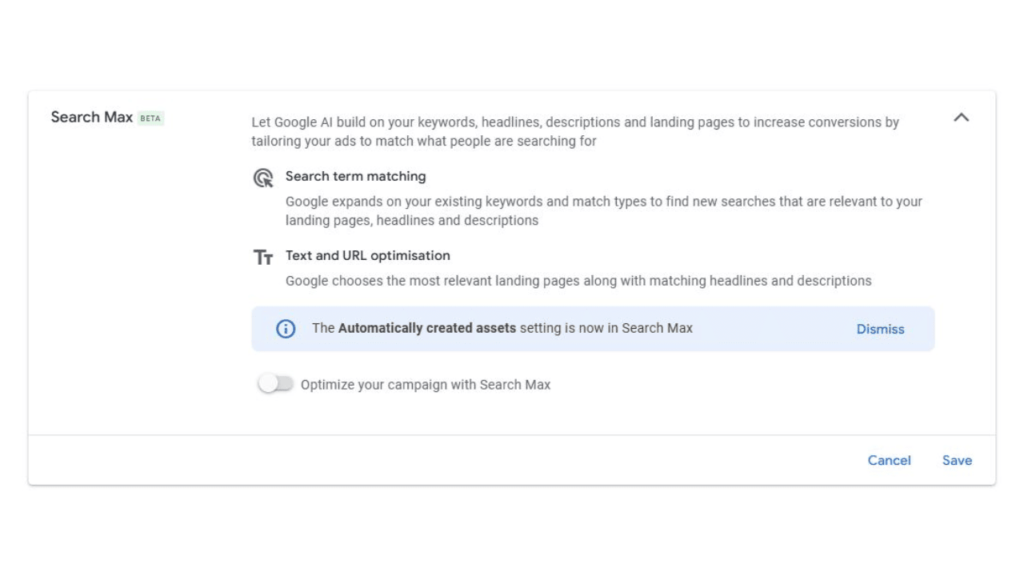Collapse the Search Max panel with the chevron
Viewport: 1024px width, 576px height.
(961, 117)
